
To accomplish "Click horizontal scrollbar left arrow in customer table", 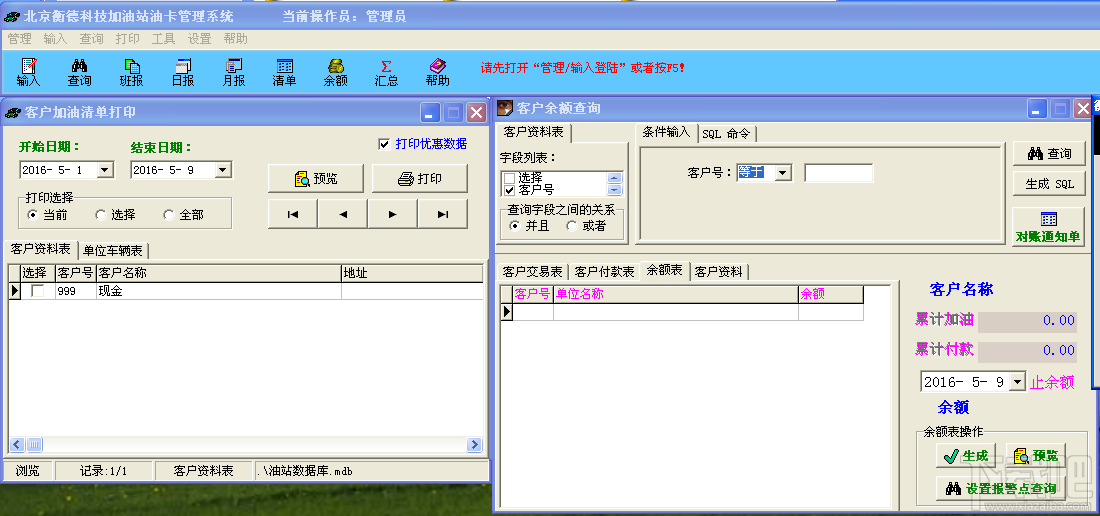I will coord(17,444).
